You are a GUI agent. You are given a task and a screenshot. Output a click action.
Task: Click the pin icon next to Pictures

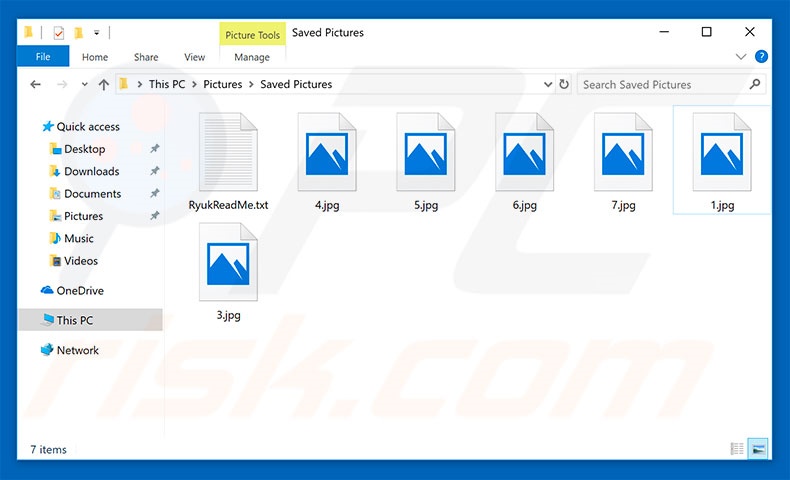155,216
